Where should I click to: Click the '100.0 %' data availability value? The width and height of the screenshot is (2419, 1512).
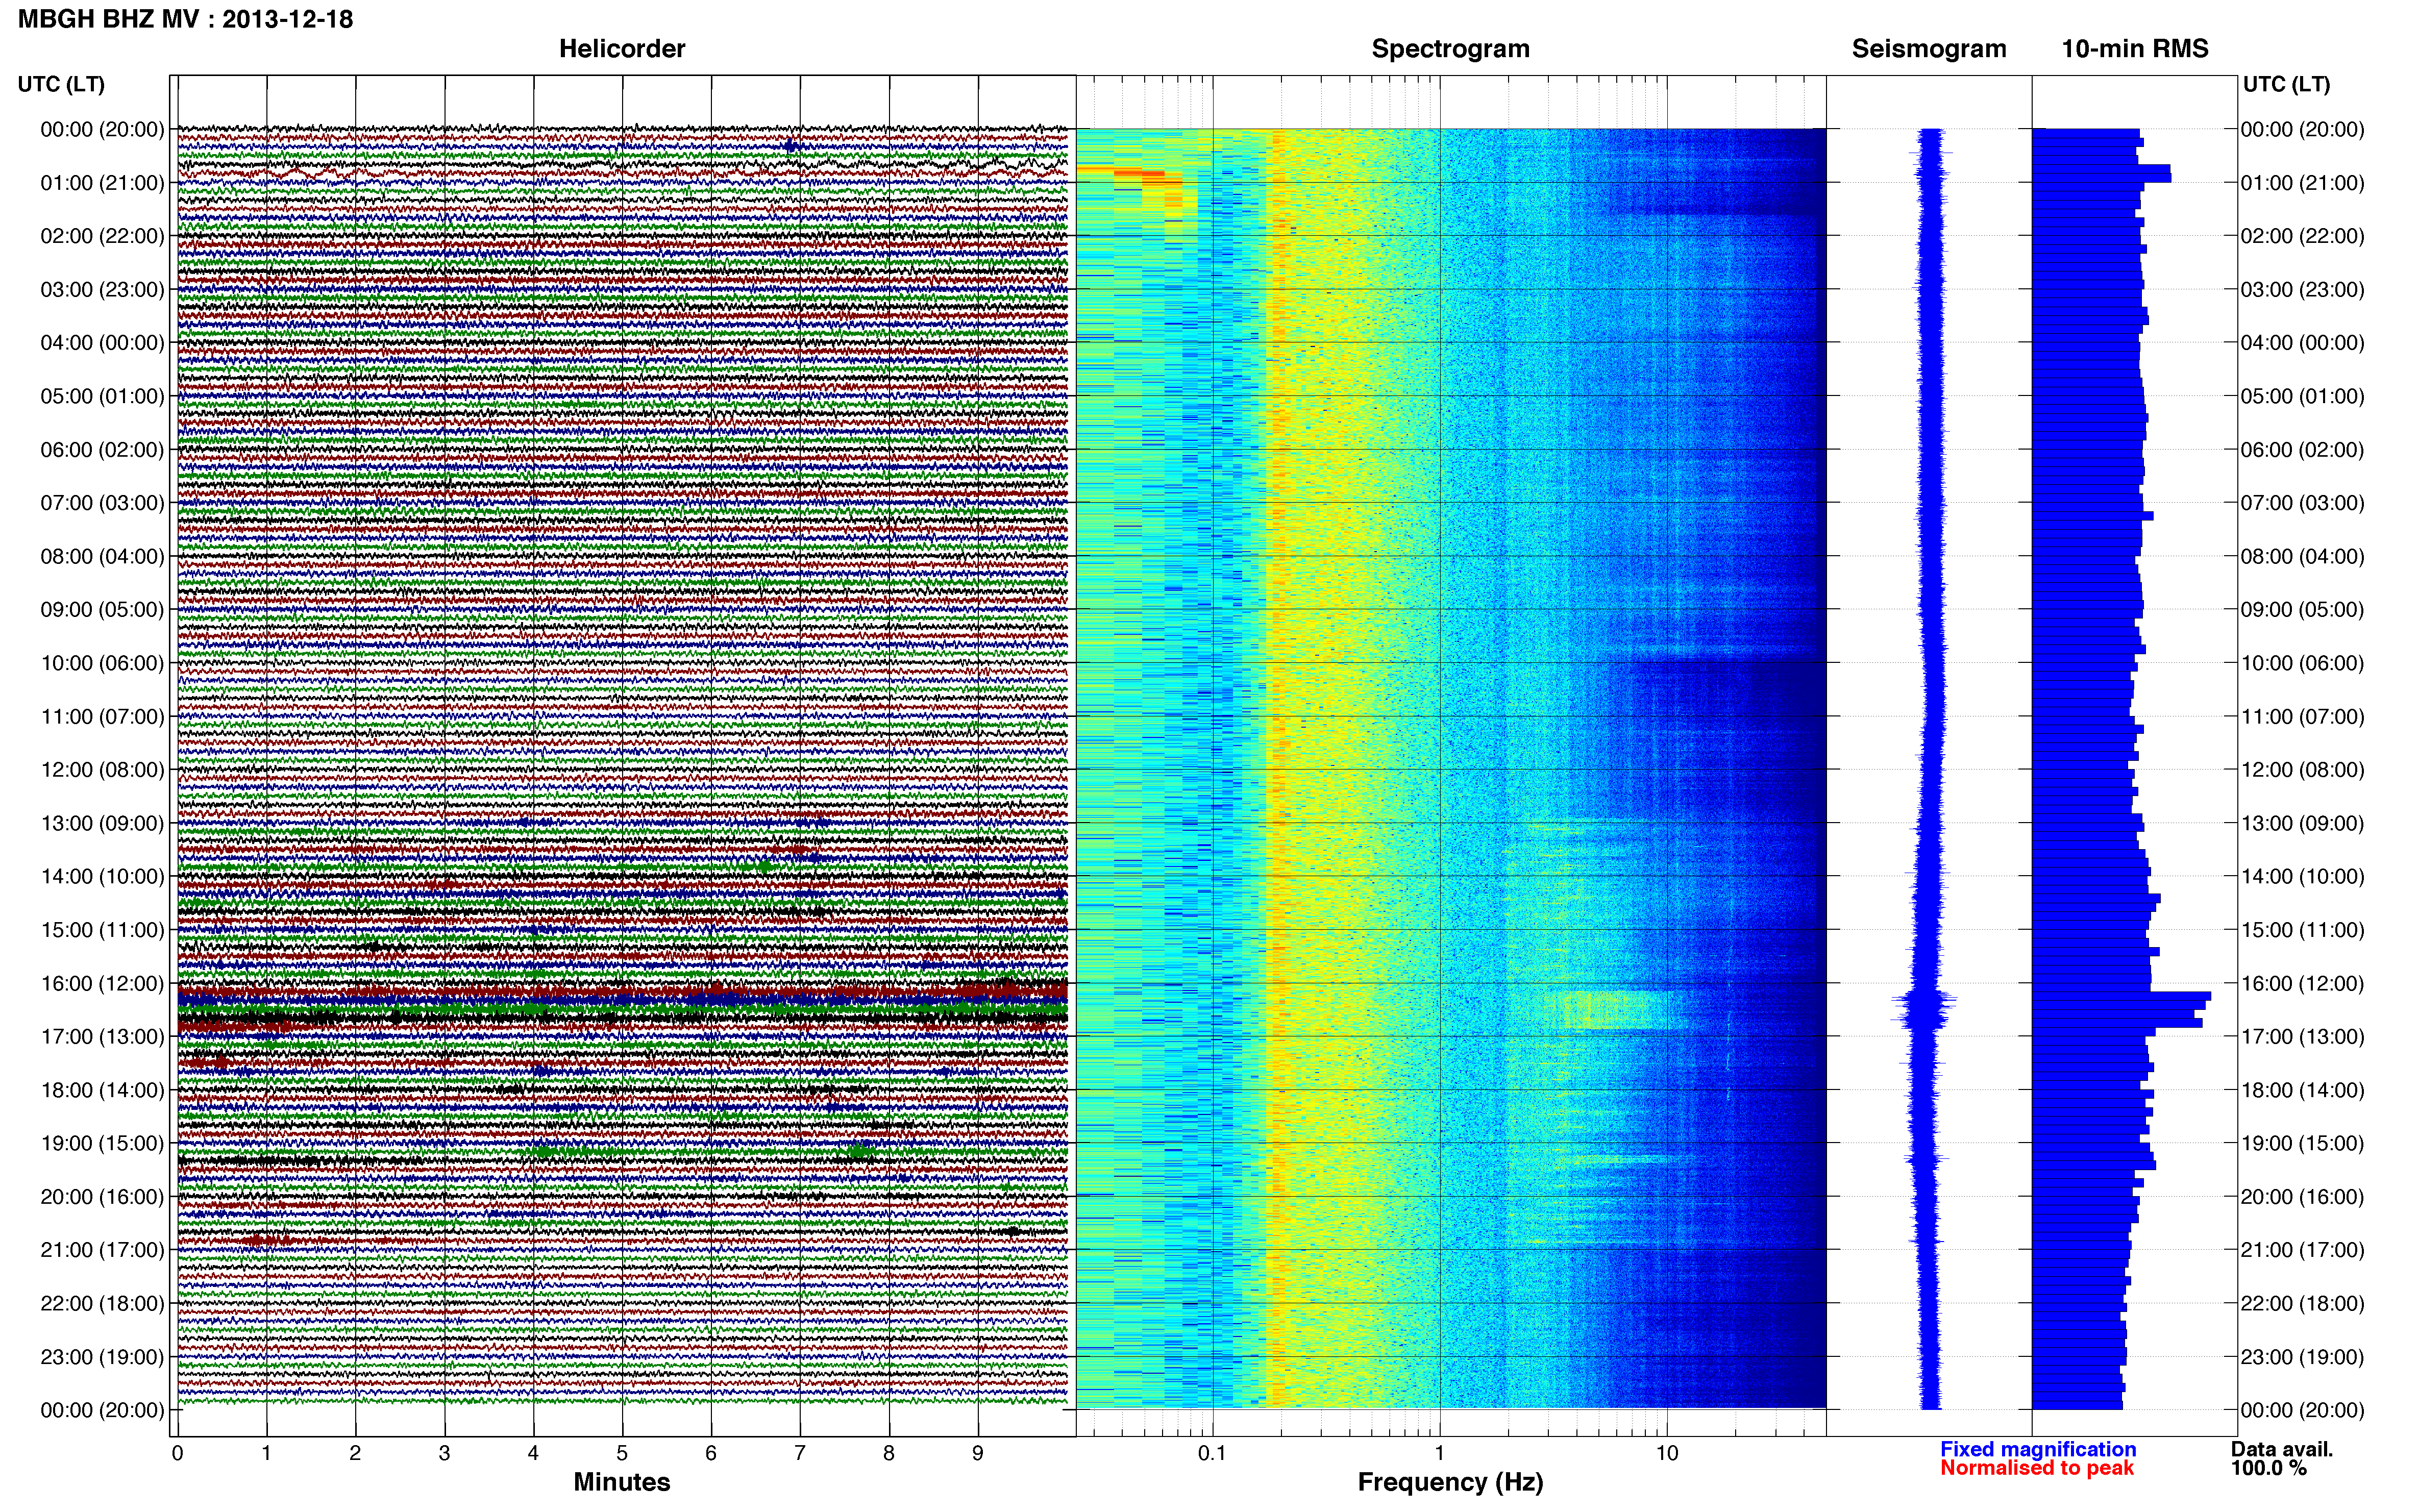click(2268, 1468)
